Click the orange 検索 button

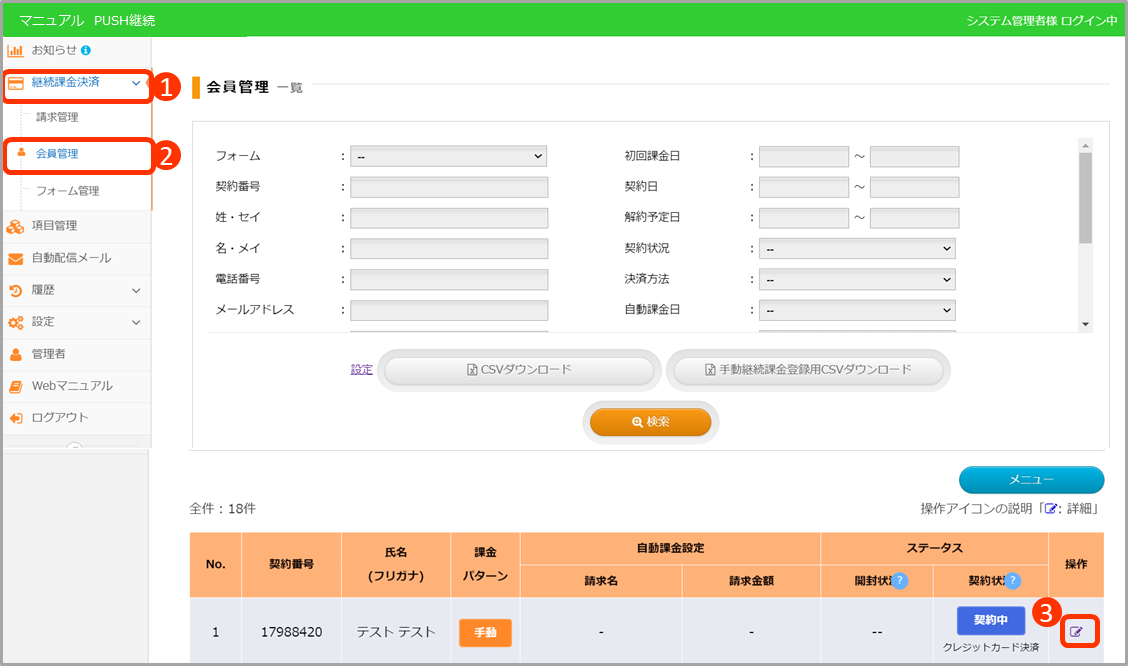[x=651, y=422]
